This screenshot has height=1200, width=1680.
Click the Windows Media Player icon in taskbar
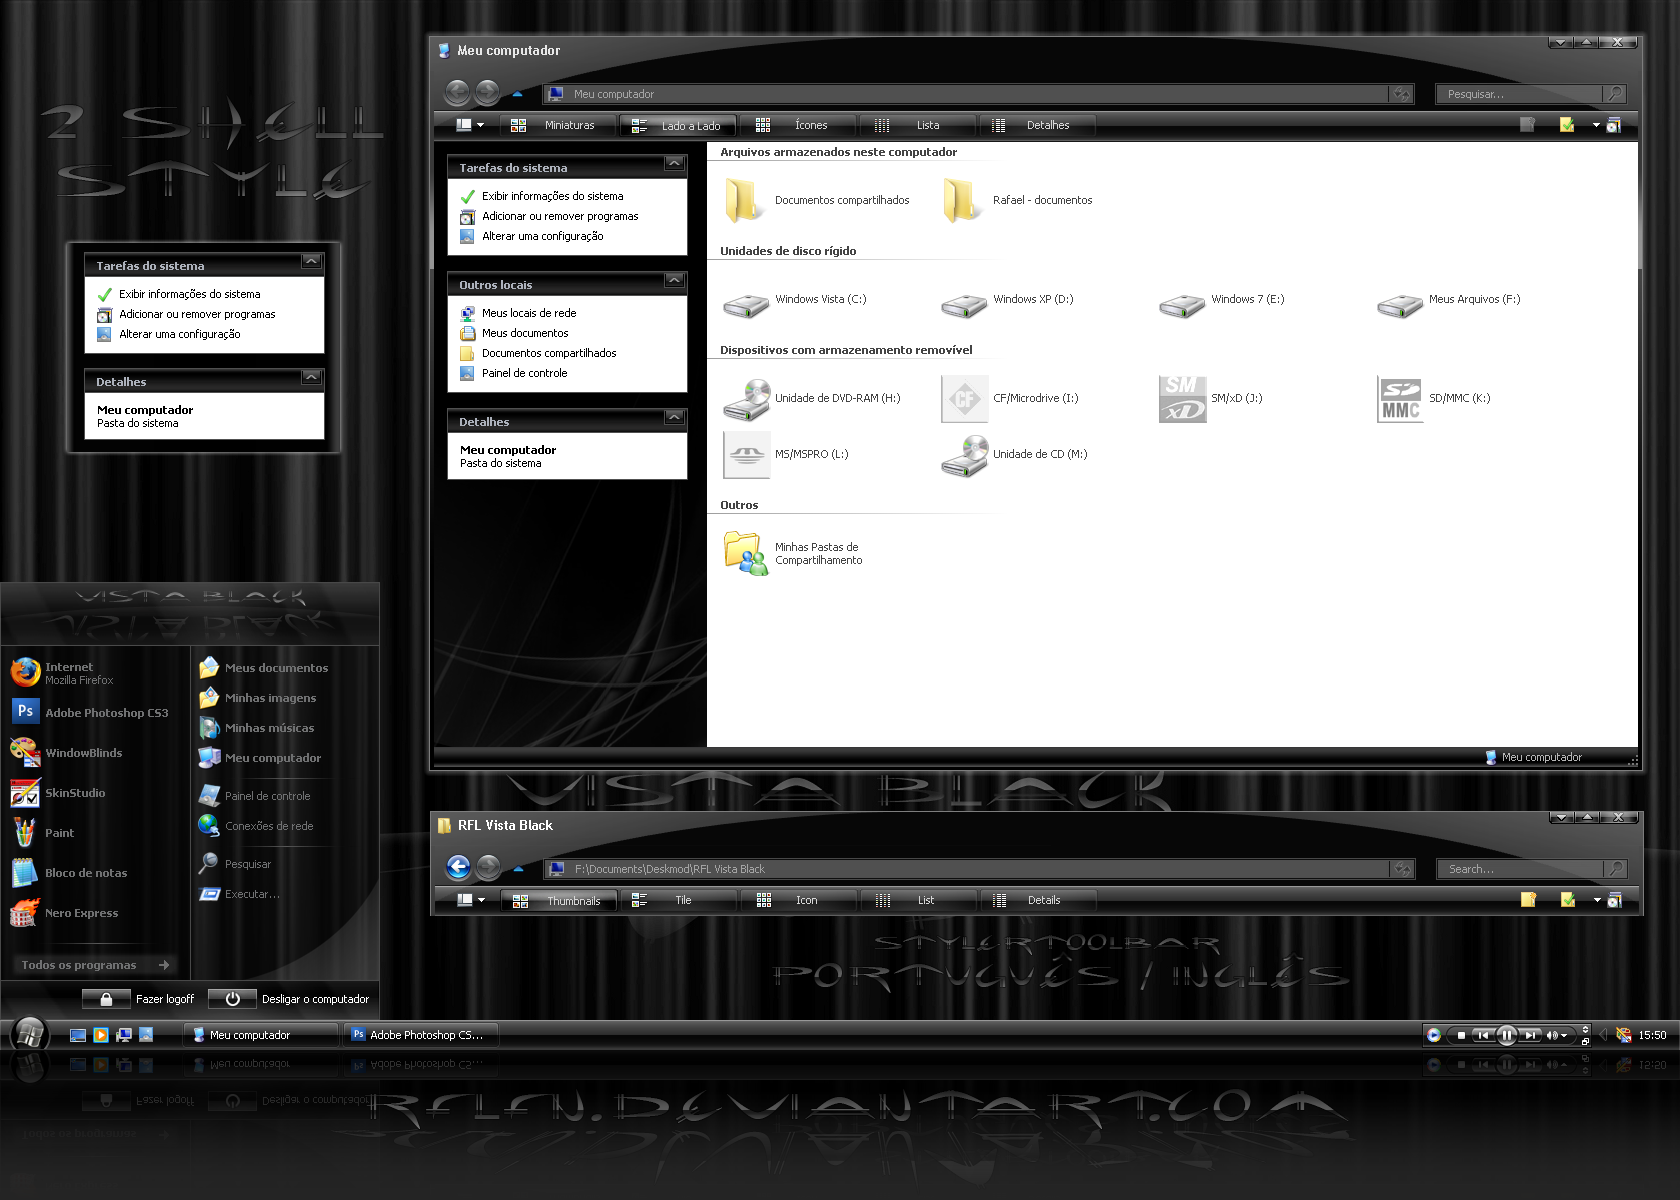pos(101,1035)
